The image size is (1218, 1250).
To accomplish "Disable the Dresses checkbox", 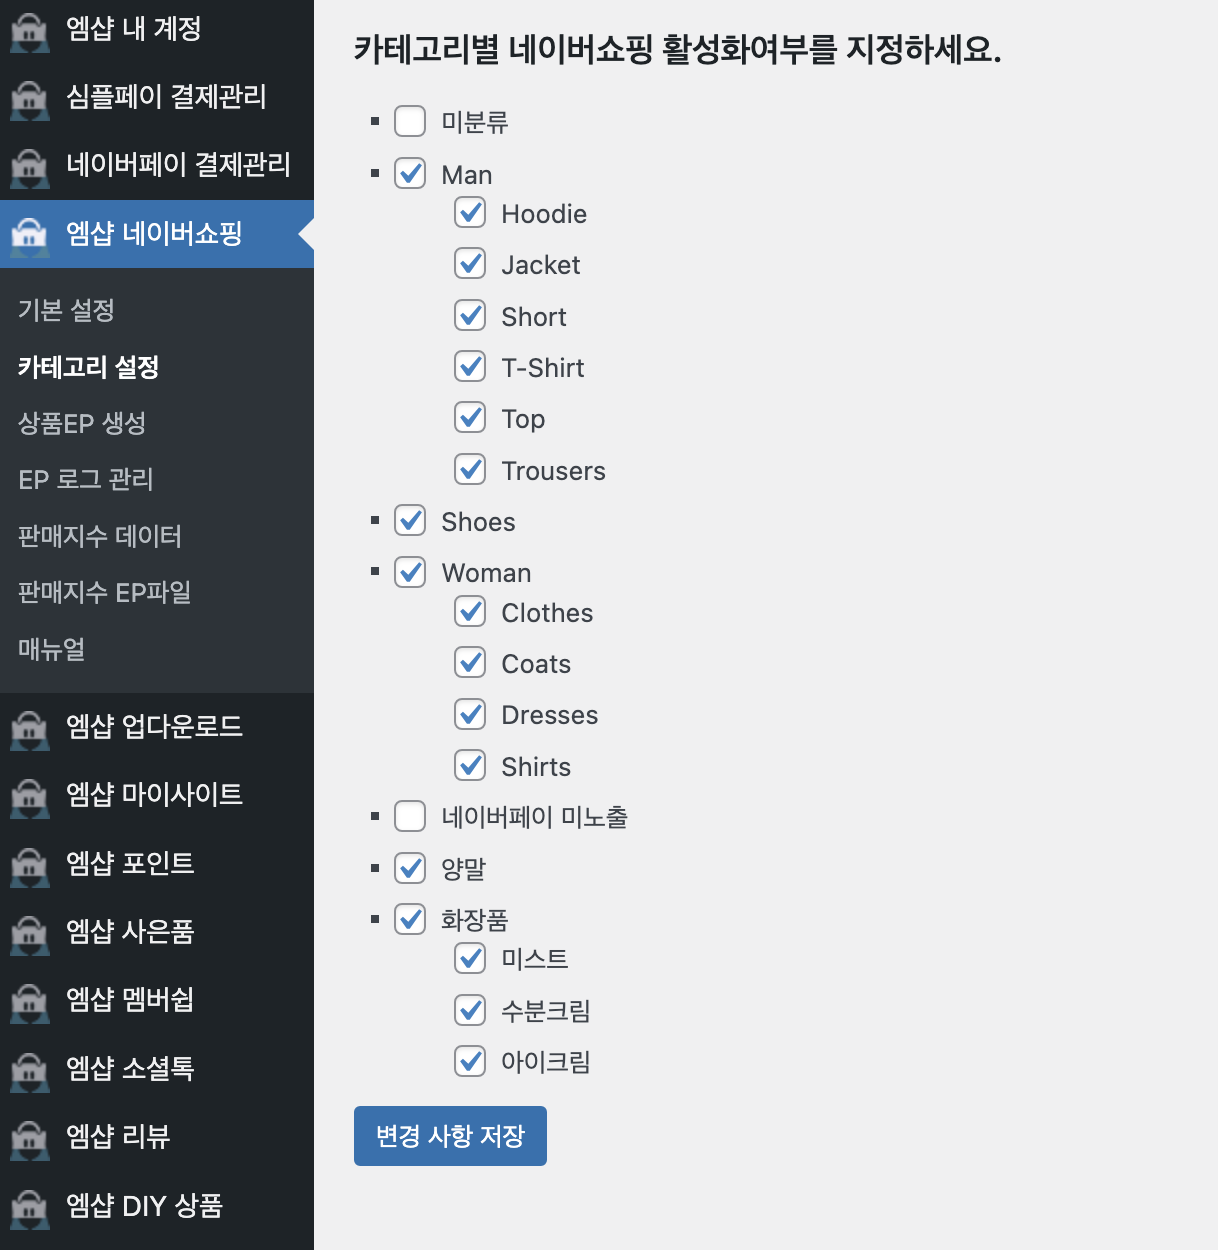I will [x=470, y=714].
